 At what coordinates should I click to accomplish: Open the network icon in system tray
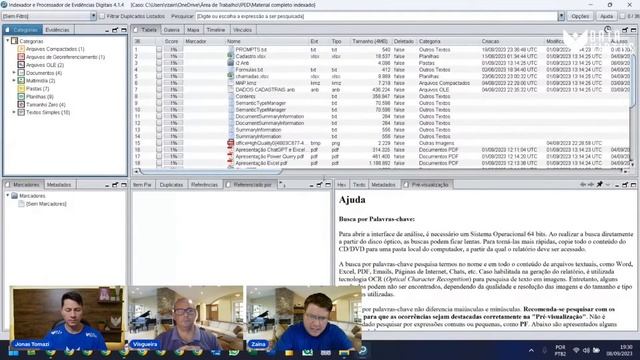(x=576, y=350)
